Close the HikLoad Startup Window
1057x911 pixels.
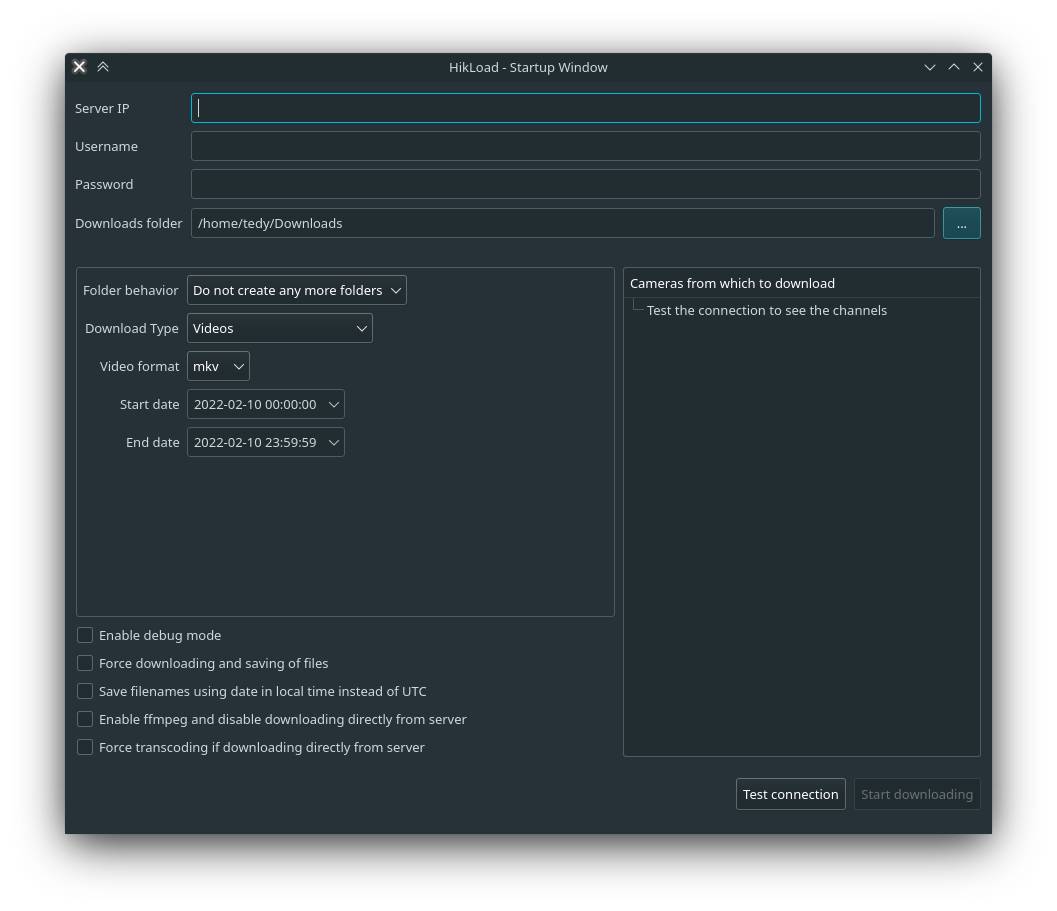[977, 67]
